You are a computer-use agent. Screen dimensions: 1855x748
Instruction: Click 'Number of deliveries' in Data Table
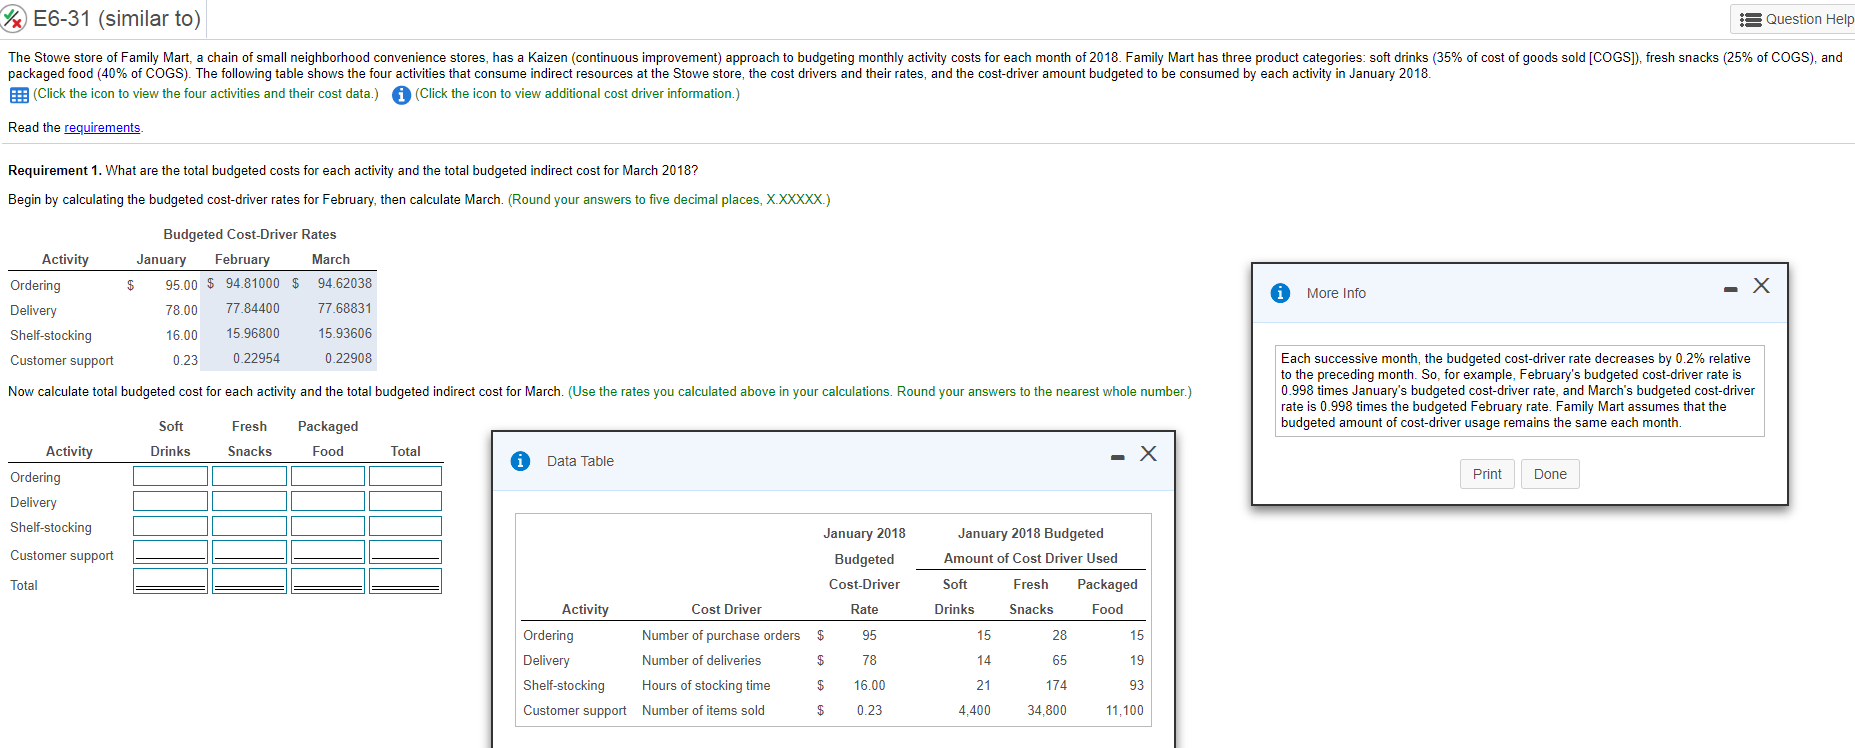coord(701,660)
